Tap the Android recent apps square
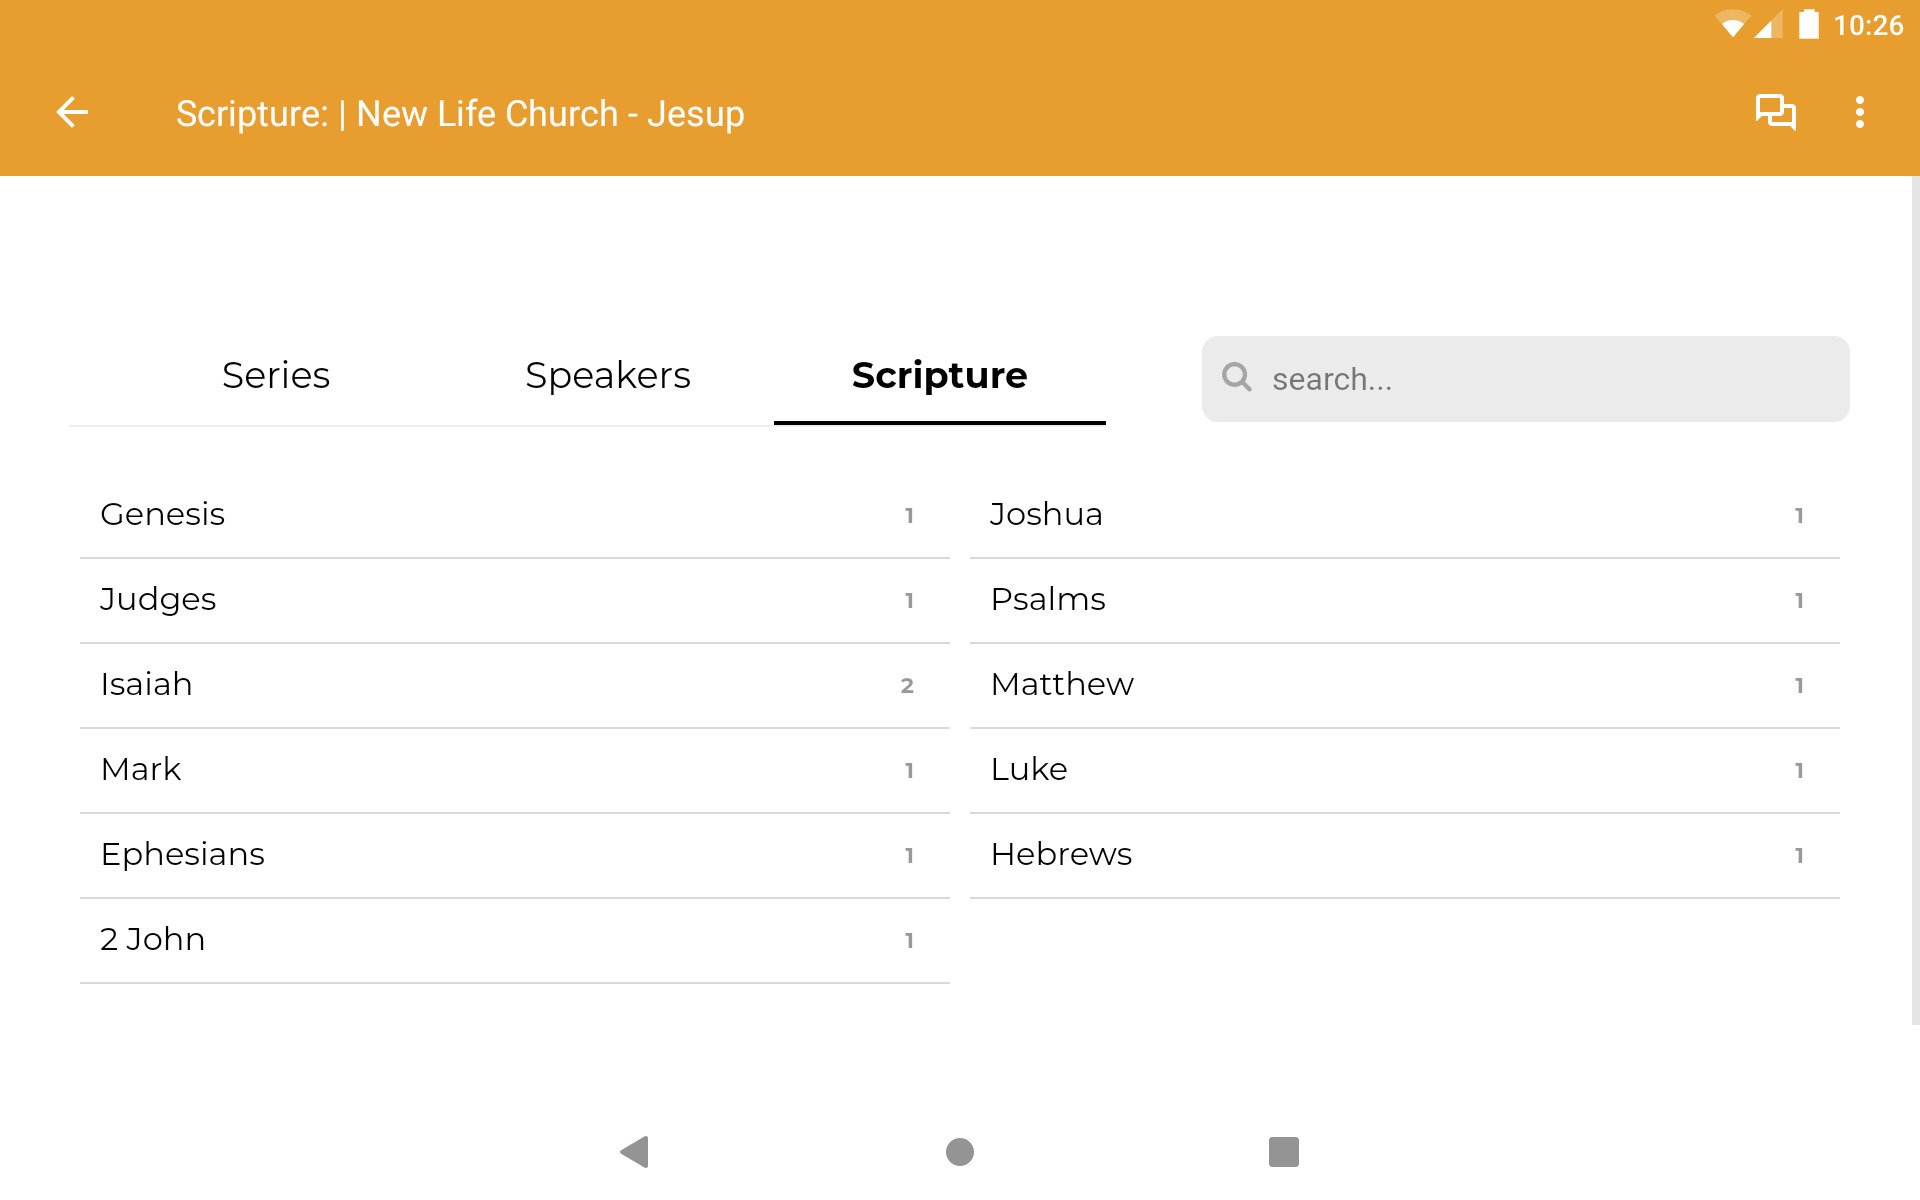Screen dimensions: 1920x1200 click(x=1283, y=1152)
